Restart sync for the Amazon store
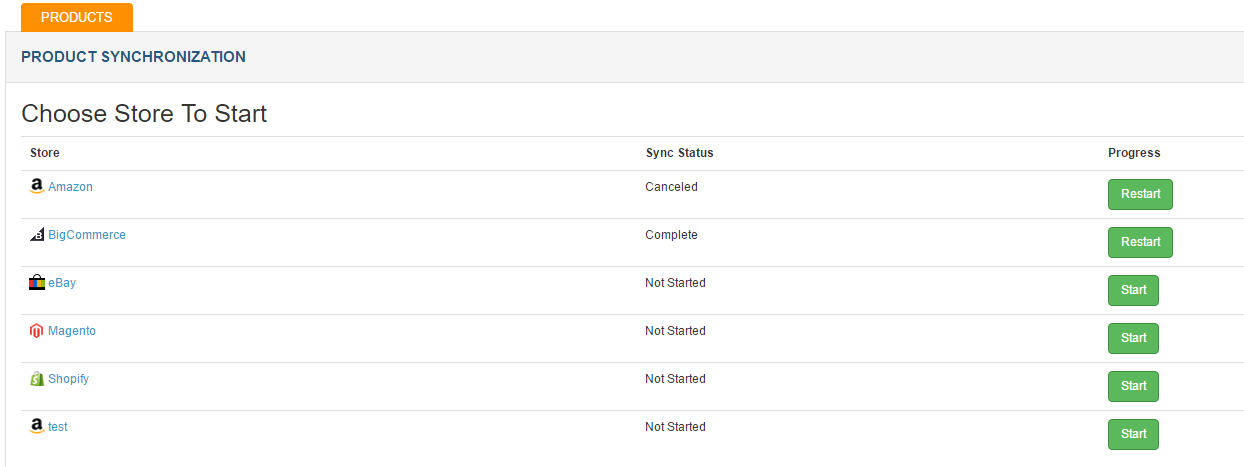This screenshot has height=467, width=1244. coord(1140,195)
